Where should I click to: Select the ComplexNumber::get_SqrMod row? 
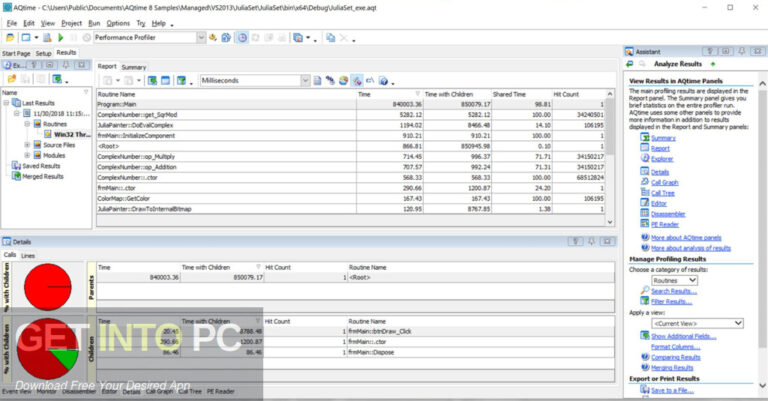tap(351, 115)
